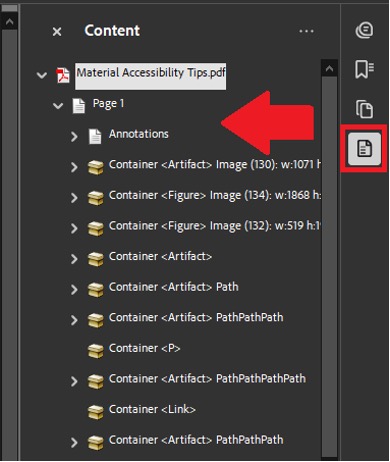The image size is (390, 462).
Task: Click the Content tree vertical scrollbar track
Action: (x=329, y=267)
